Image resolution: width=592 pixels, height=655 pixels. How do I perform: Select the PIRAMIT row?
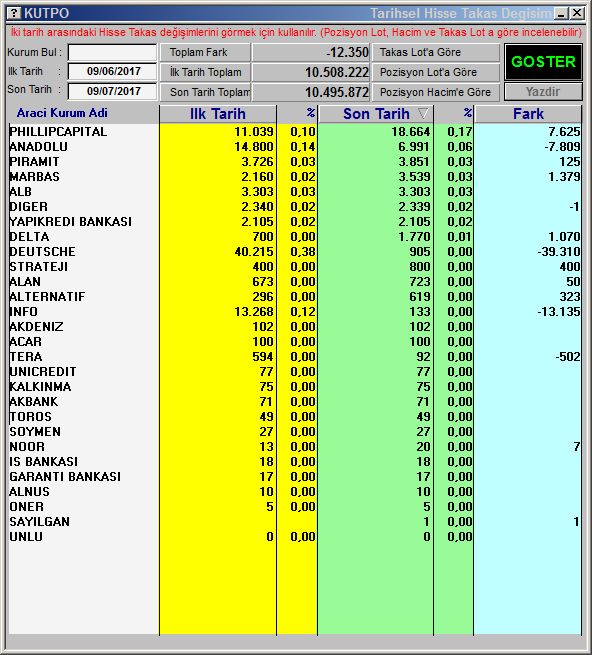click(295, 162)
